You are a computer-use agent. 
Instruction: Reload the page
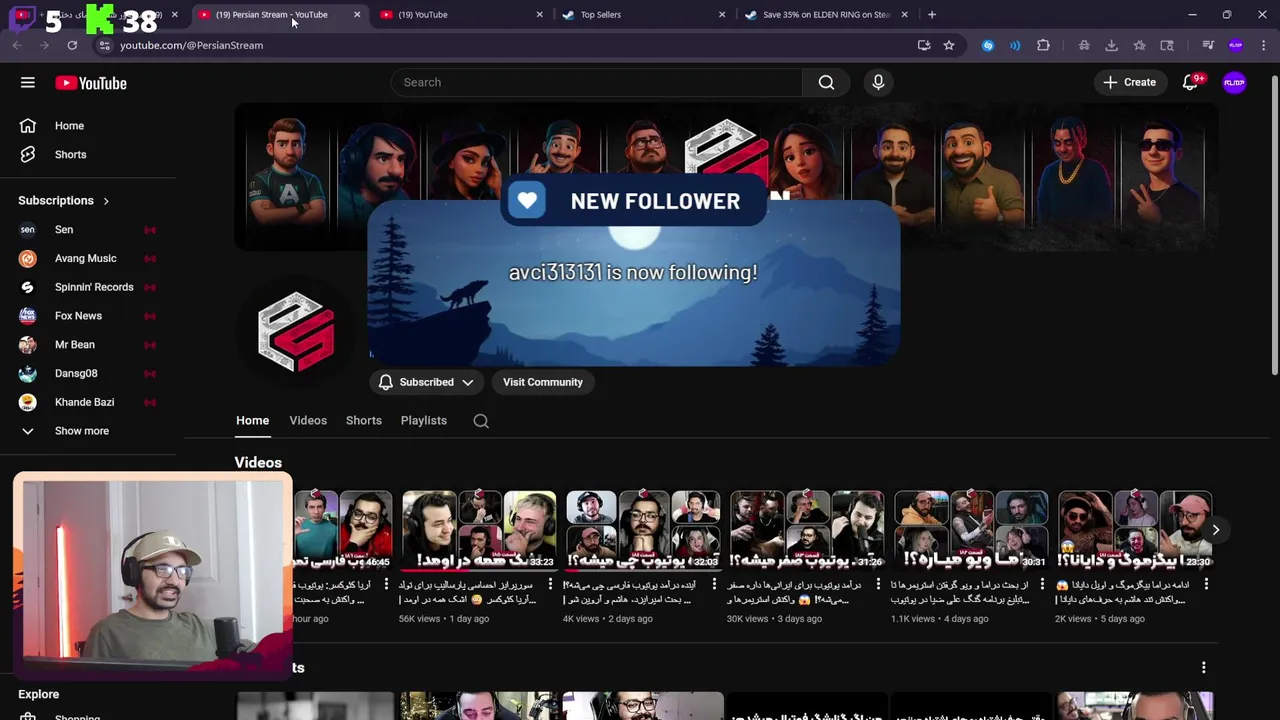tap(72, 45)
